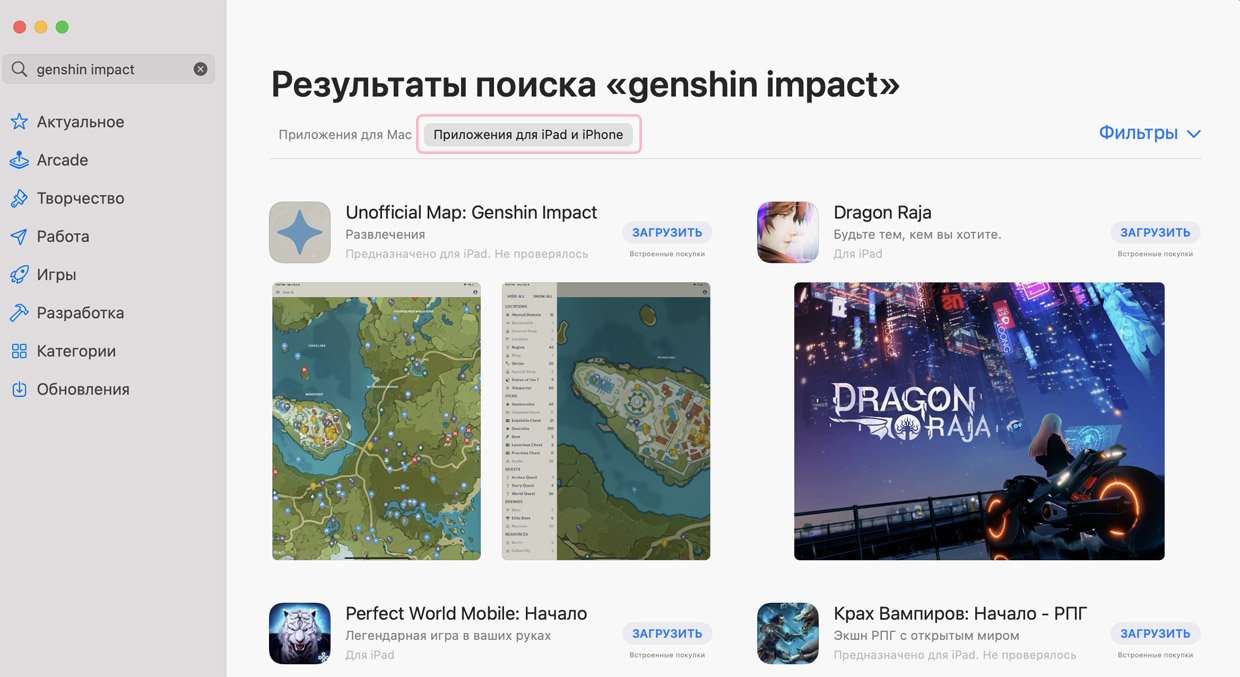Expand the Фильтры dropdown

tap(1149, 133)
